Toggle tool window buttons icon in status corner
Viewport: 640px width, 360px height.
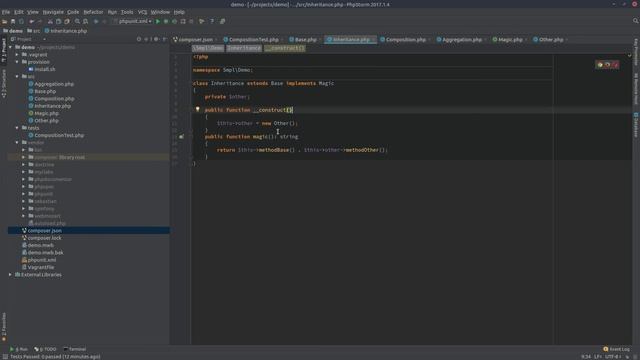[5, 356]
